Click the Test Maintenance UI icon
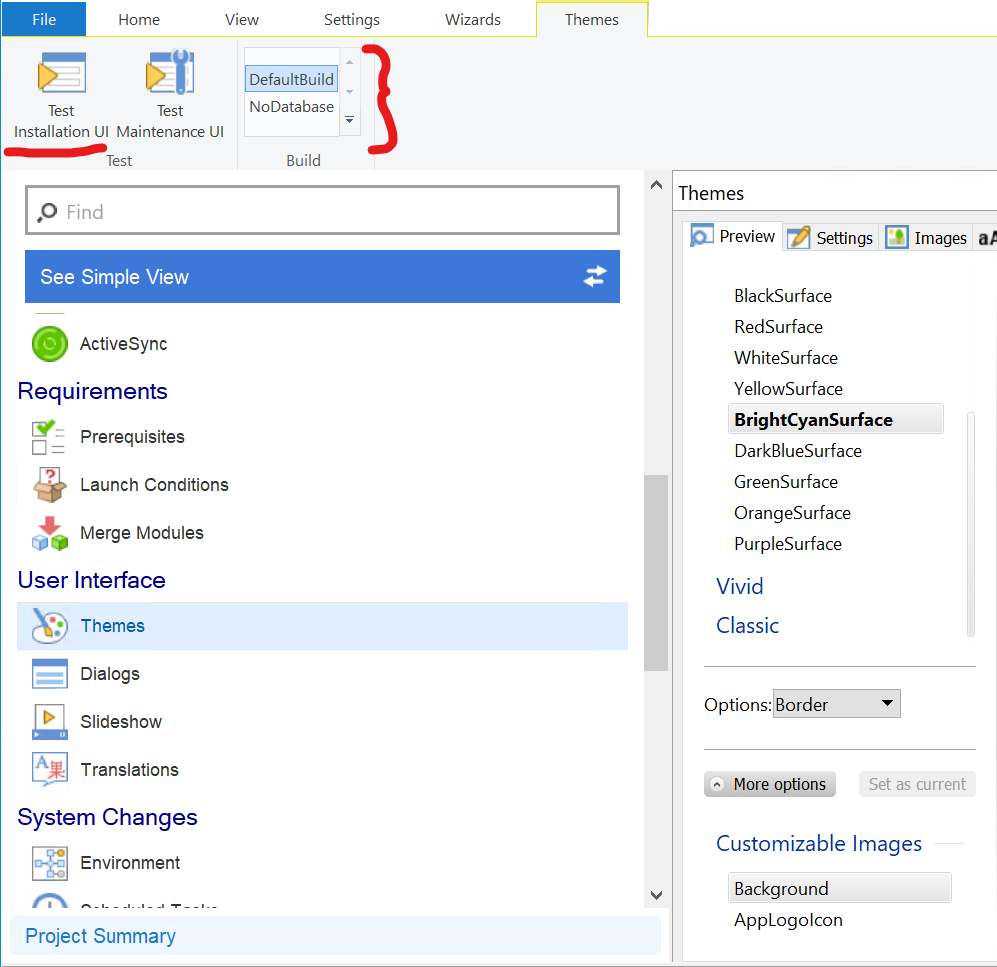The width and height of the screenshot is (997, 967). [x=170, y=75]
